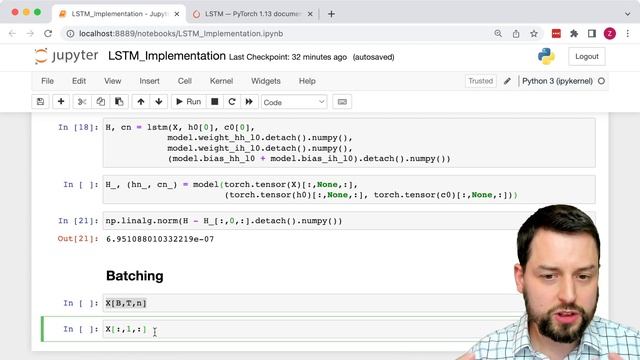Bookmark this page with star icon

click(x=534, y=33)
